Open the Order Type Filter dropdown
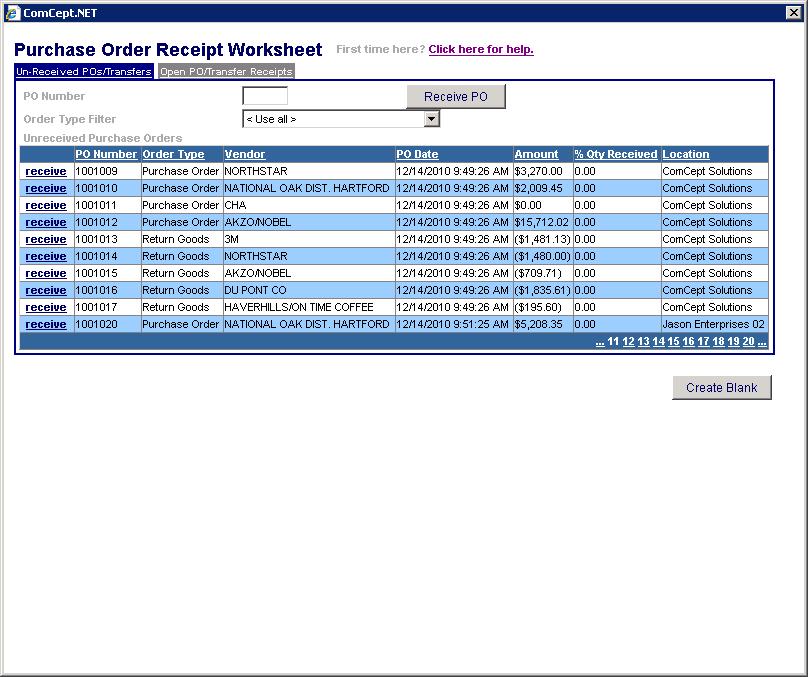Screen dimensions: 808x677 [x=431, y=119]
